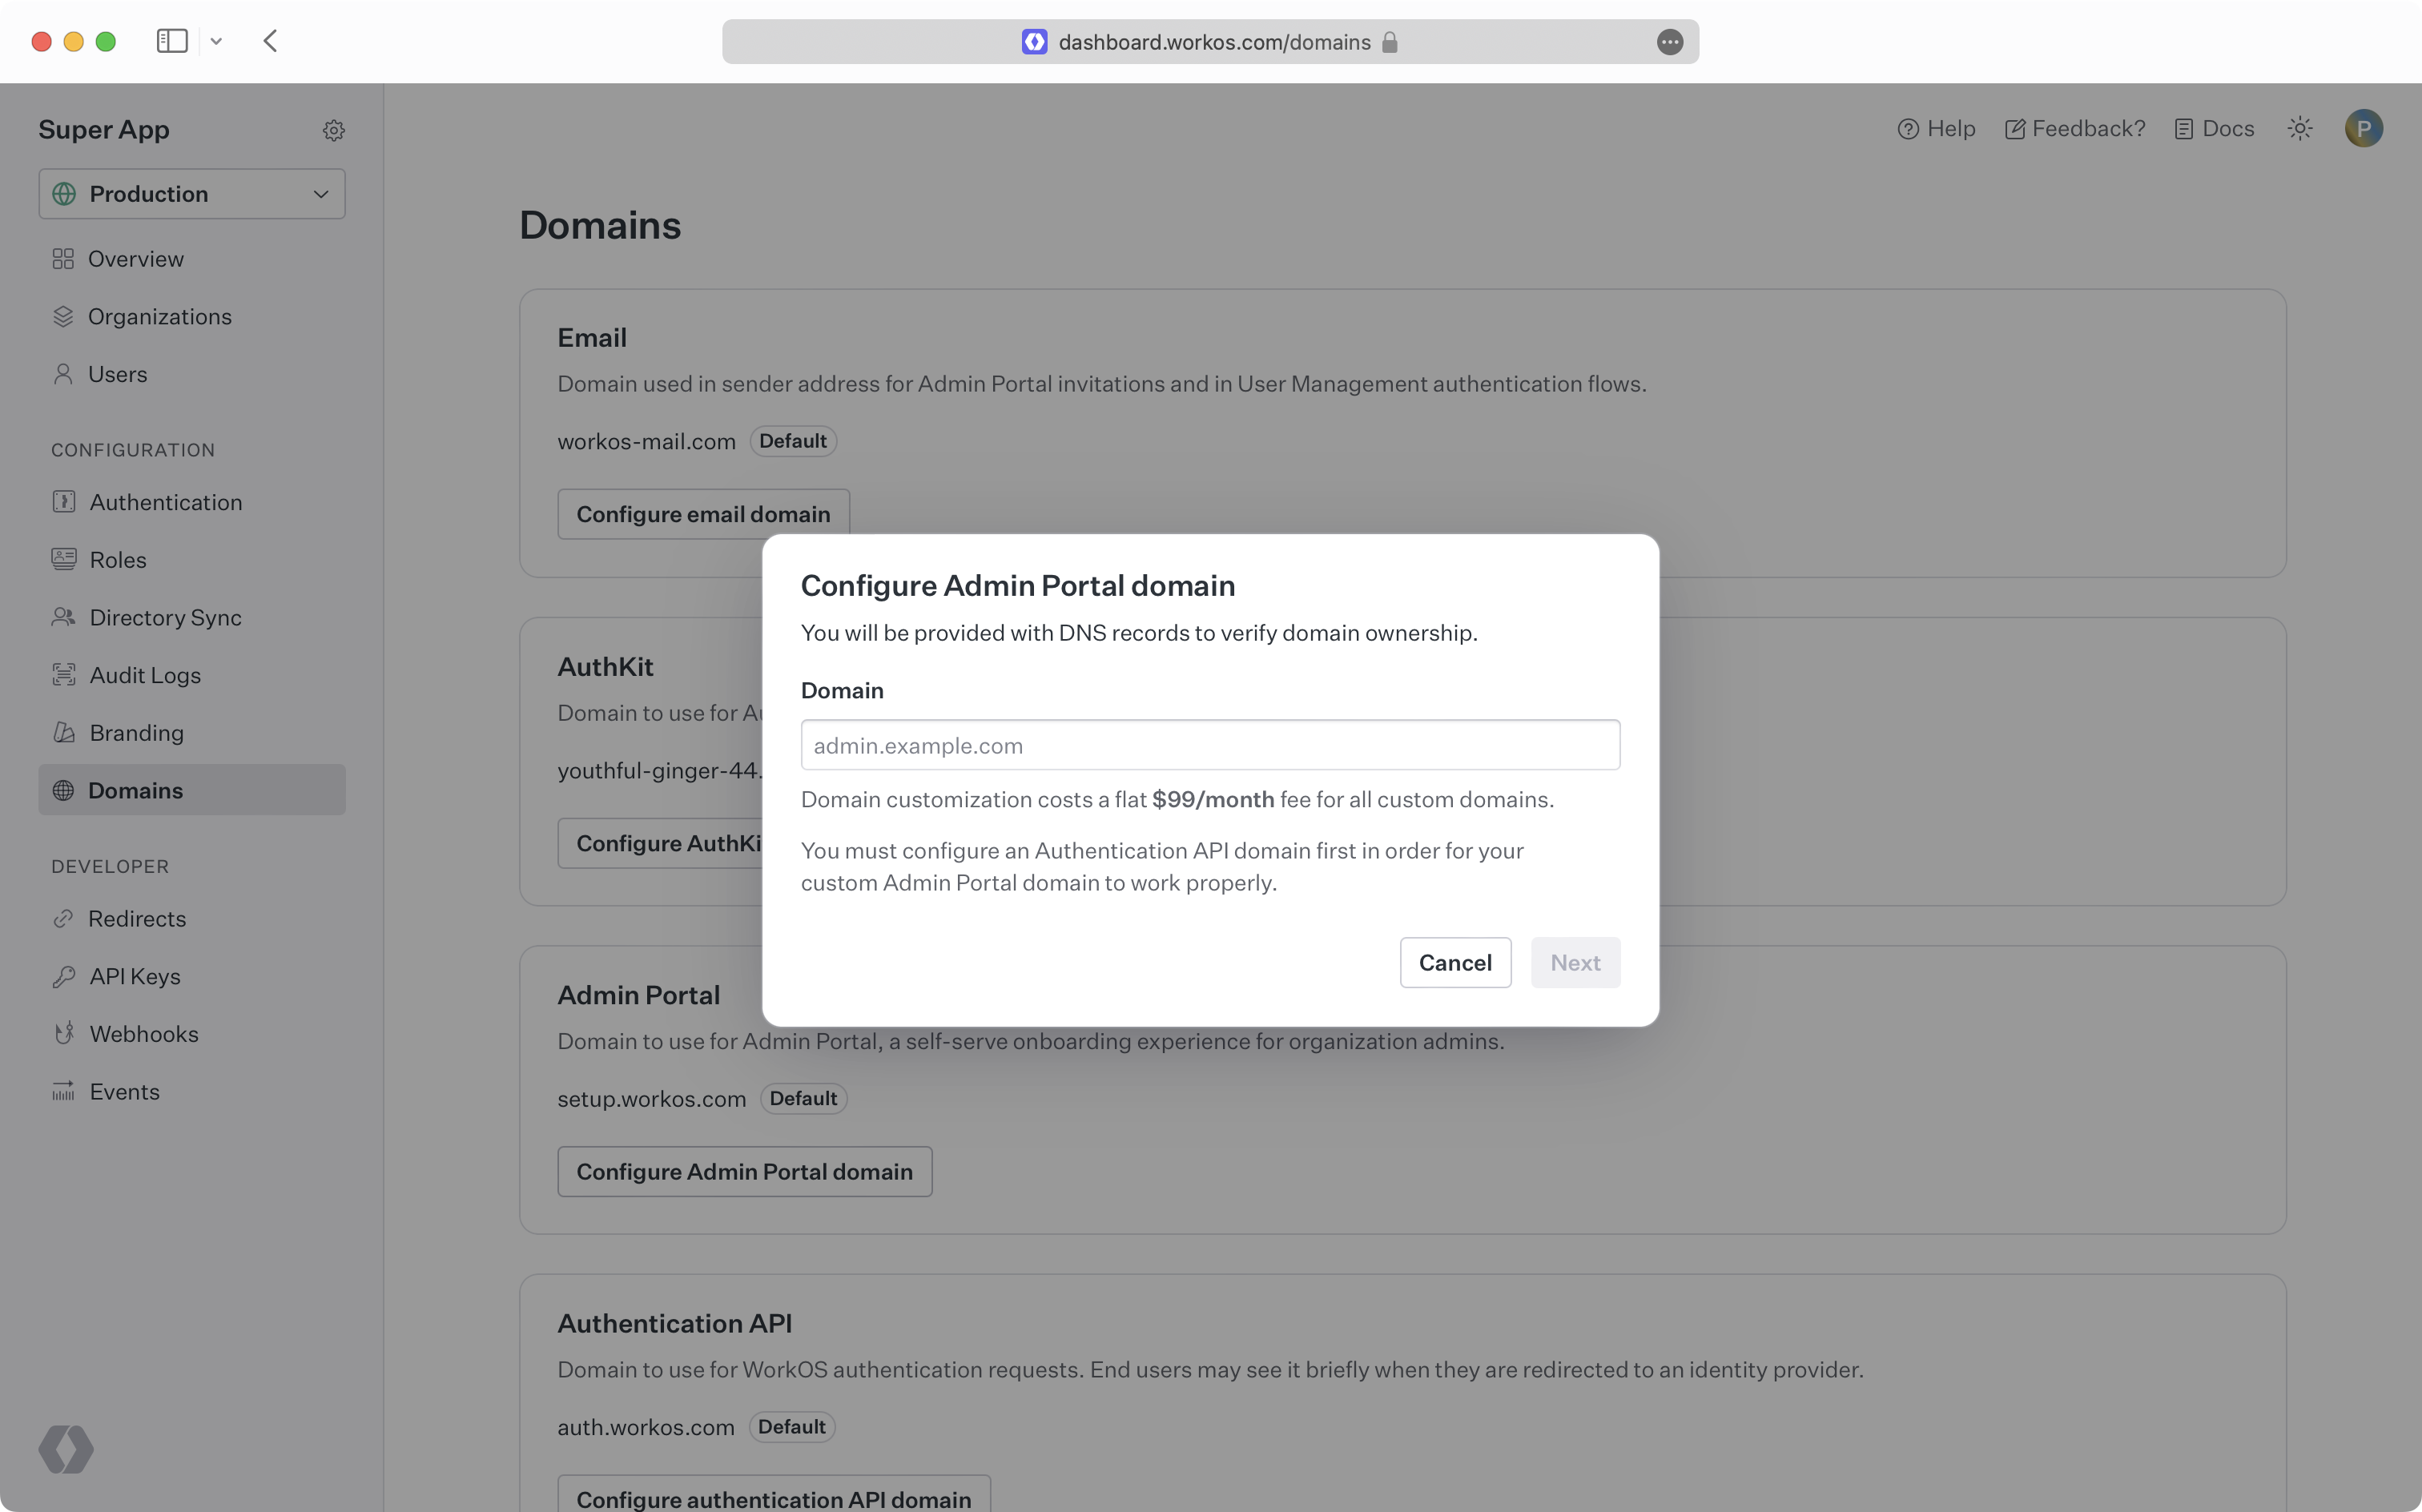Select the Webhooks icon in sidebar

(x=62, y=1033)
